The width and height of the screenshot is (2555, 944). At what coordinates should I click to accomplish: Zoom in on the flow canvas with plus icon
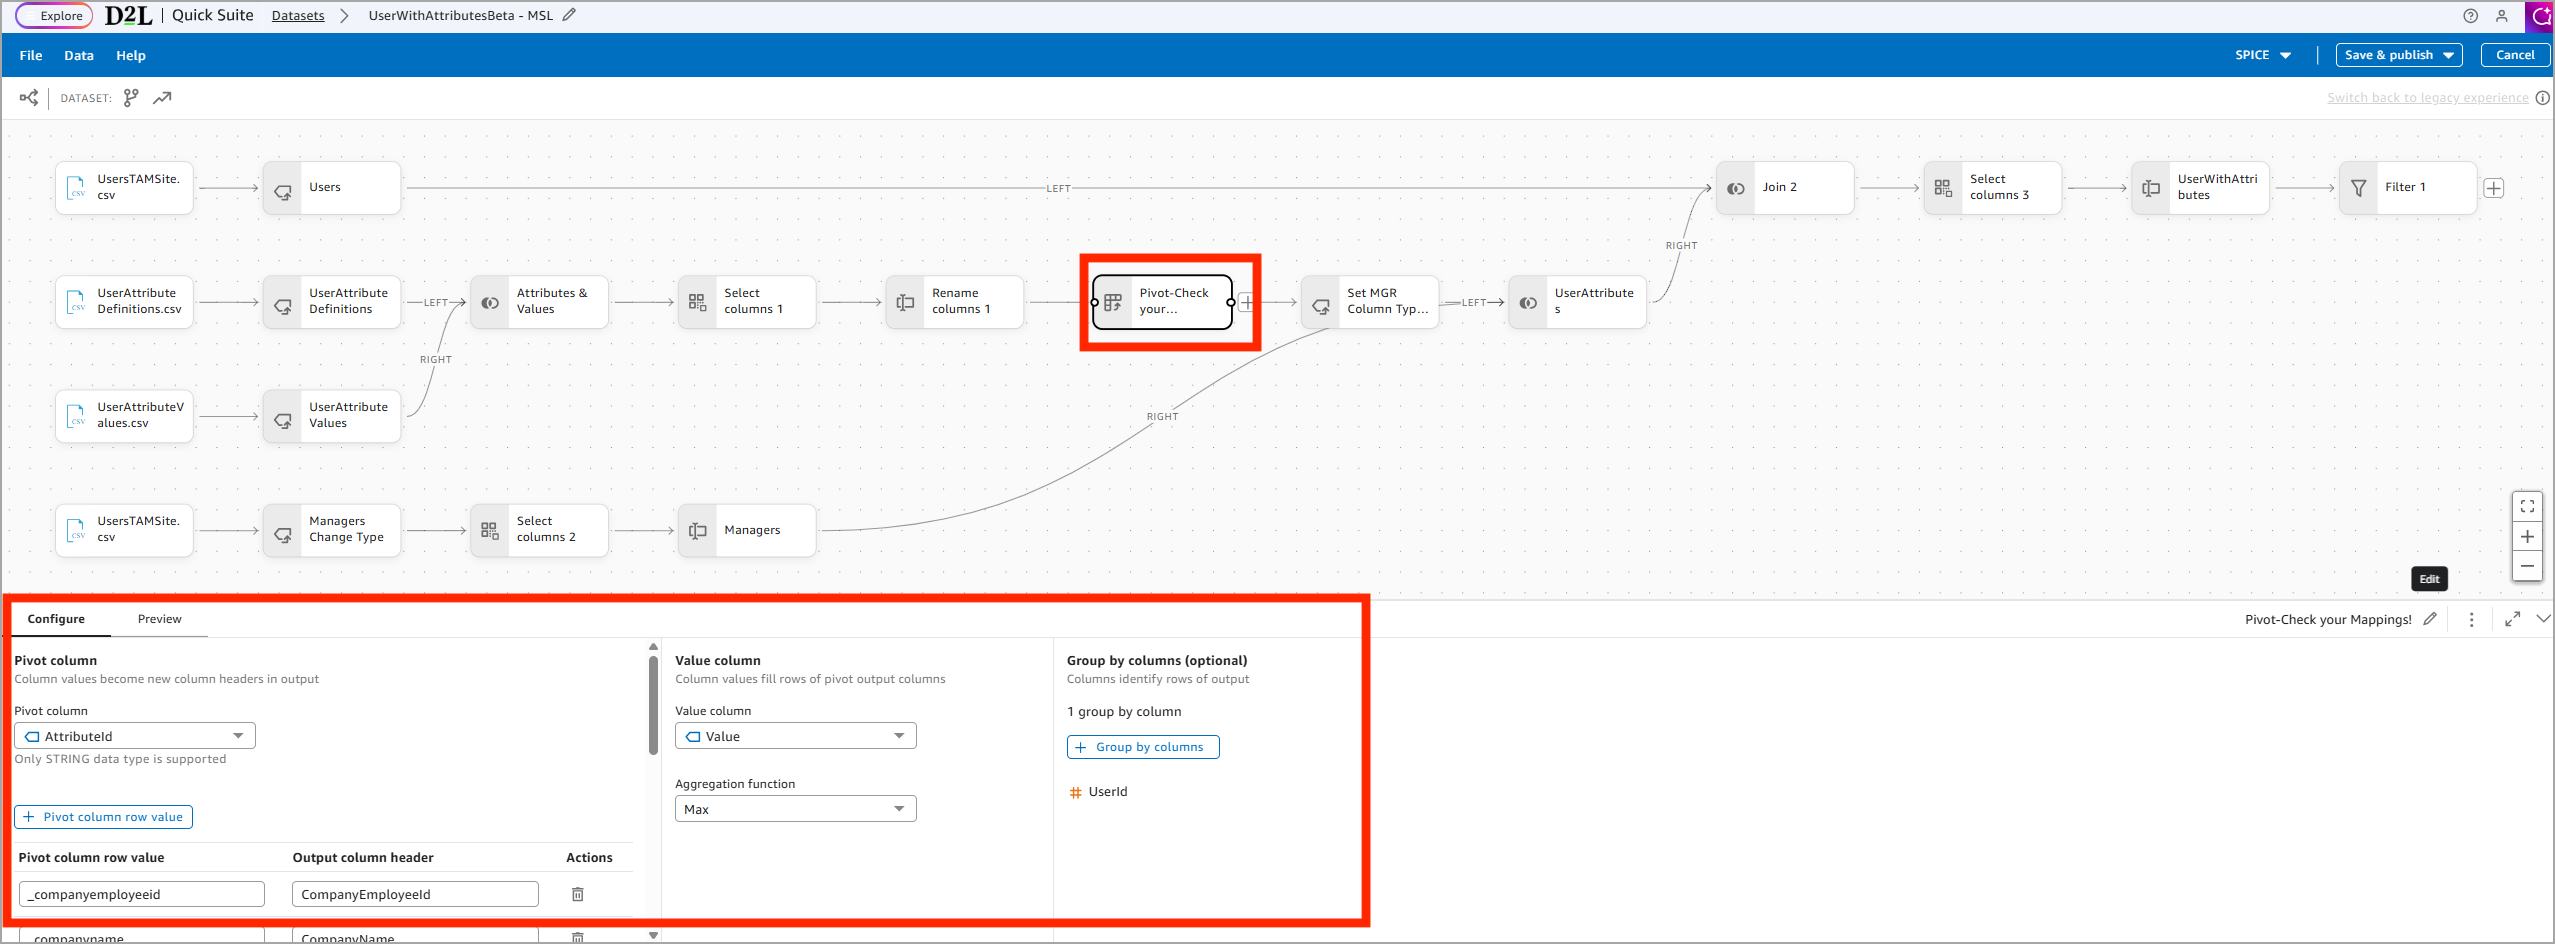[2528, 536]
